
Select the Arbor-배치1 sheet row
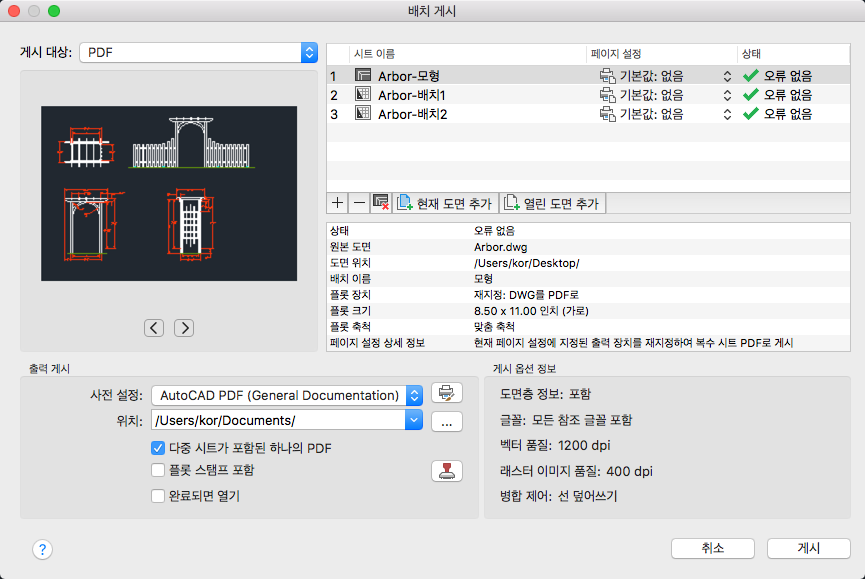click(588, 95)
